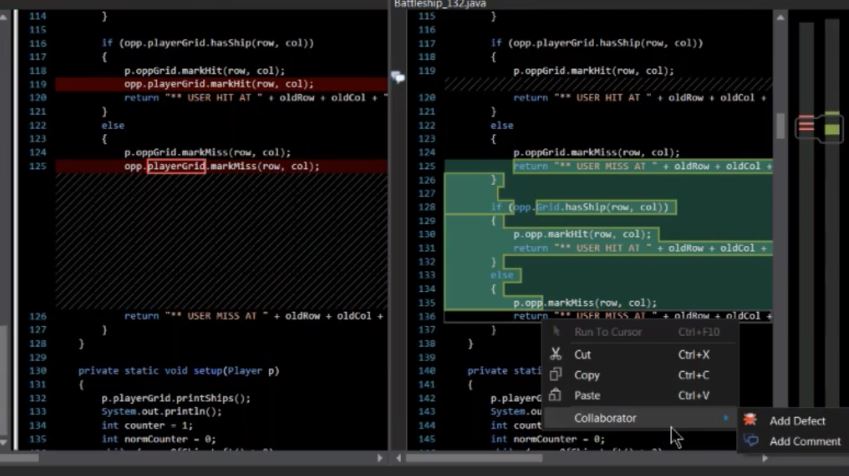Viewport: 849px width, 476px height.
Task: Click line number 119 in left pane
Action: [x=37, y=84]
